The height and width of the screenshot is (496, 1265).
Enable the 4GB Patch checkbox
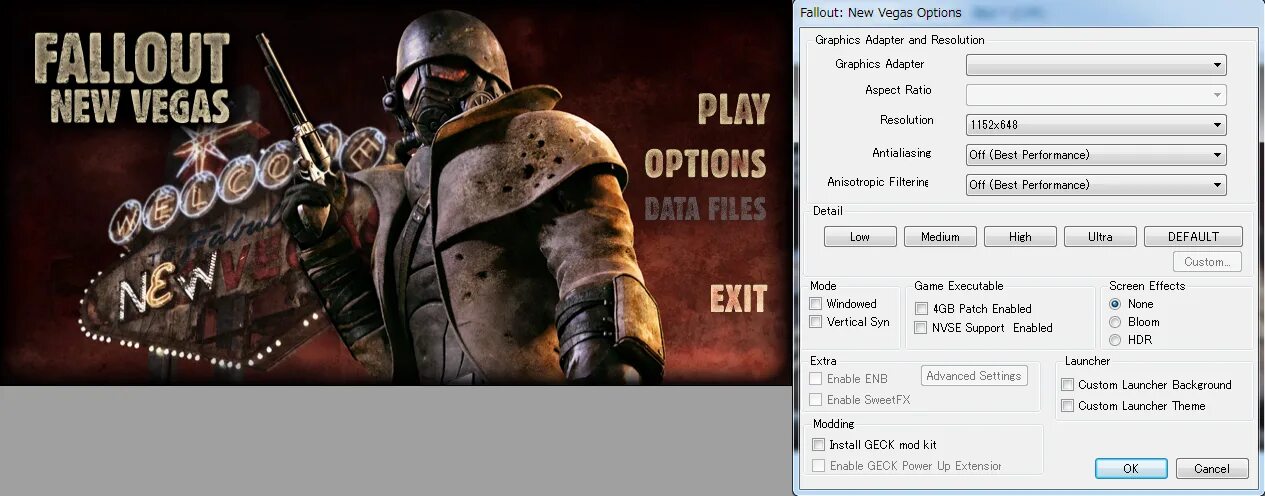[921, 309]
